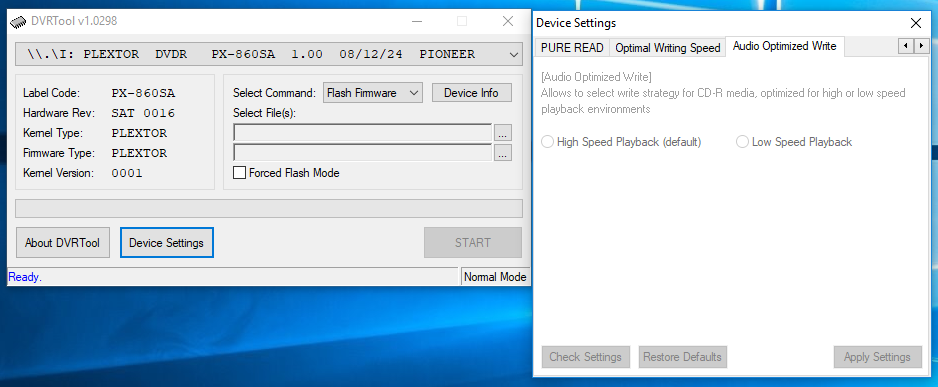938x387 pixels.
Task: Browse for the first firmware file
Action: [x=502, y=133]
